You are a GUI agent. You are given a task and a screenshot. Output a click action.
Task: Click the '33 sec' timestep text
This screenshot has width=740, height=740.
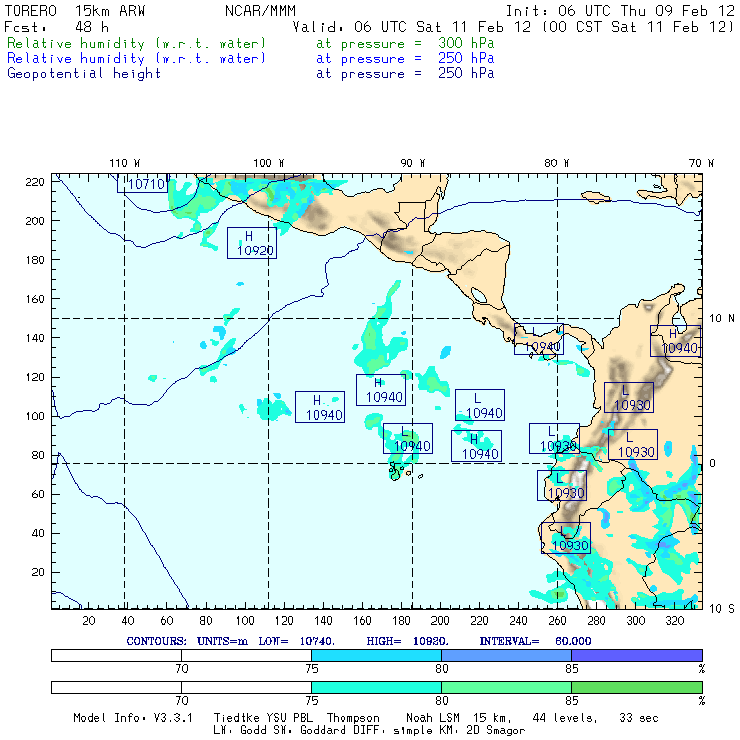coord(639,718)
